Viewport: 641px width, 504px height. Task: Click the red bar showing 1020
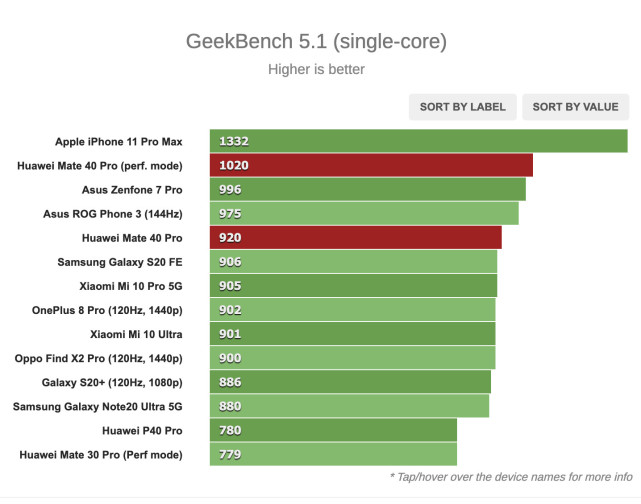[371, 165]
